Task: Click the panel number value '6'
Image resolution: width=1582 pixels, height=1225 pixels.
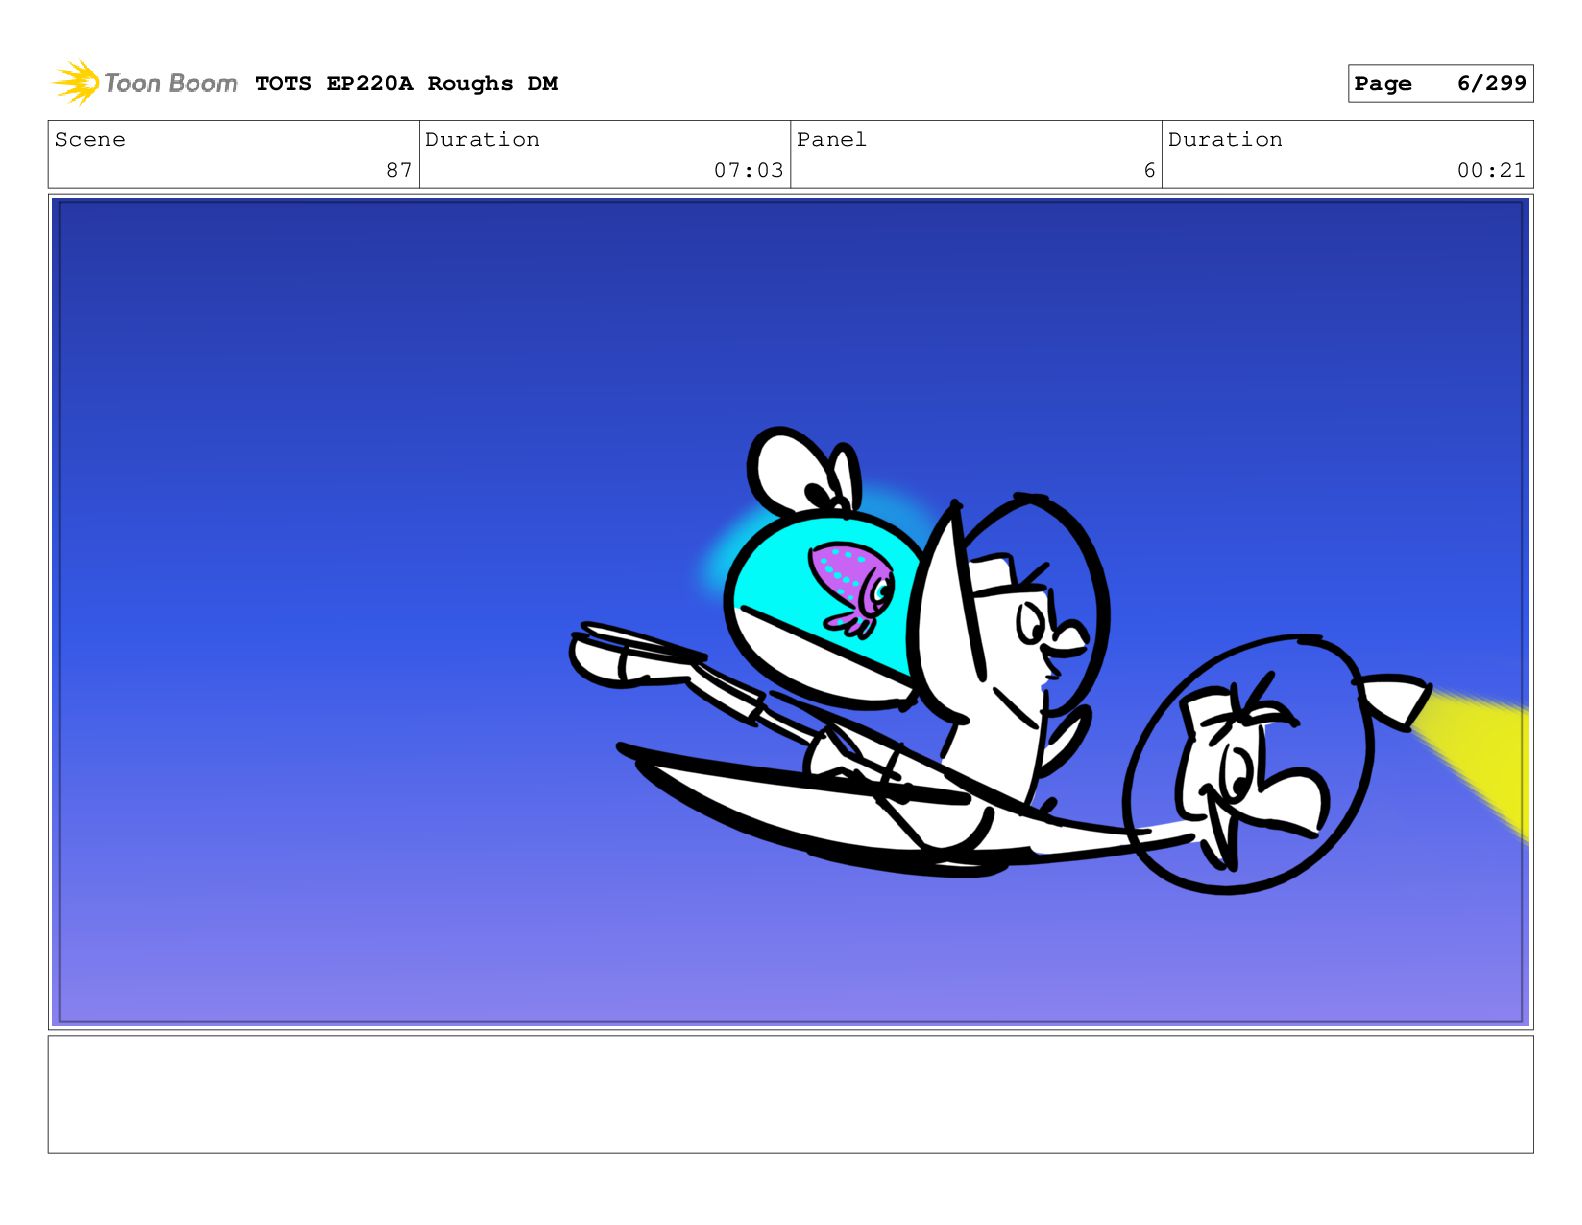Action: pyautogui.click(x=1149, y=171)
